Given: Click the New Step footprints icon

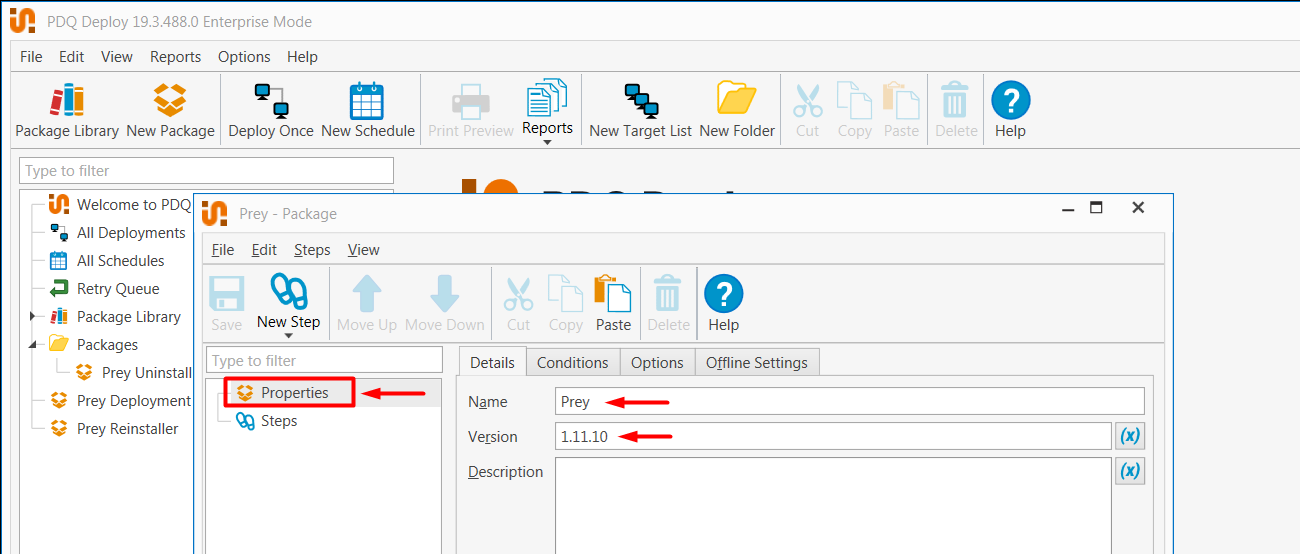Looking at the screenshot, I should 288,292.
